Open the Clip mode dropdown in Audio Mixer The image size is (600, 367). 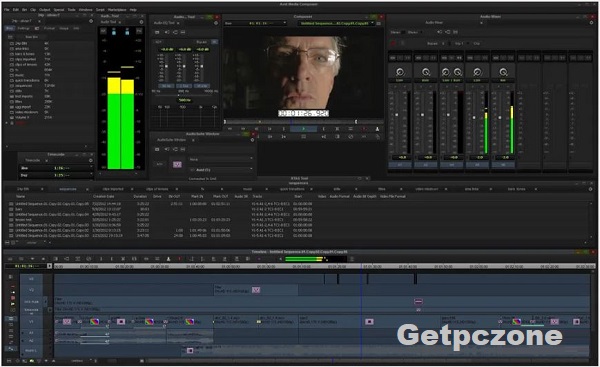click(x=477, y=44)
